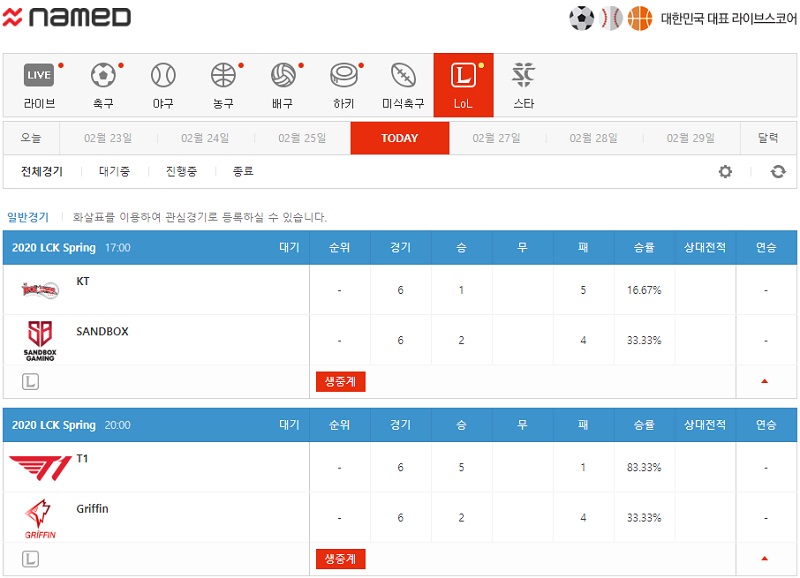Screen dimensions: 800x578
Task: Select the TODAY date tab
Action: click(399, 138)
